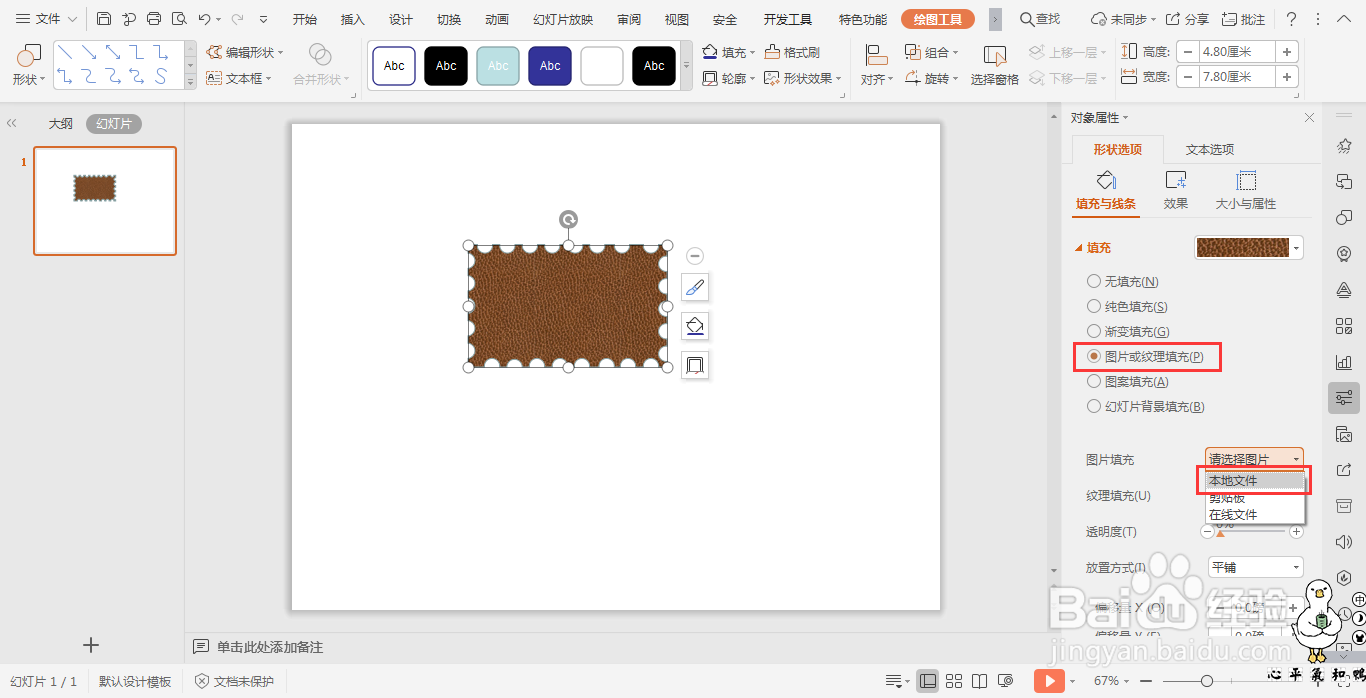The width and height of the screenshot is (1366, 698).
Task: Collapse the 填充 section triangle
Action: pos(1079,248)
